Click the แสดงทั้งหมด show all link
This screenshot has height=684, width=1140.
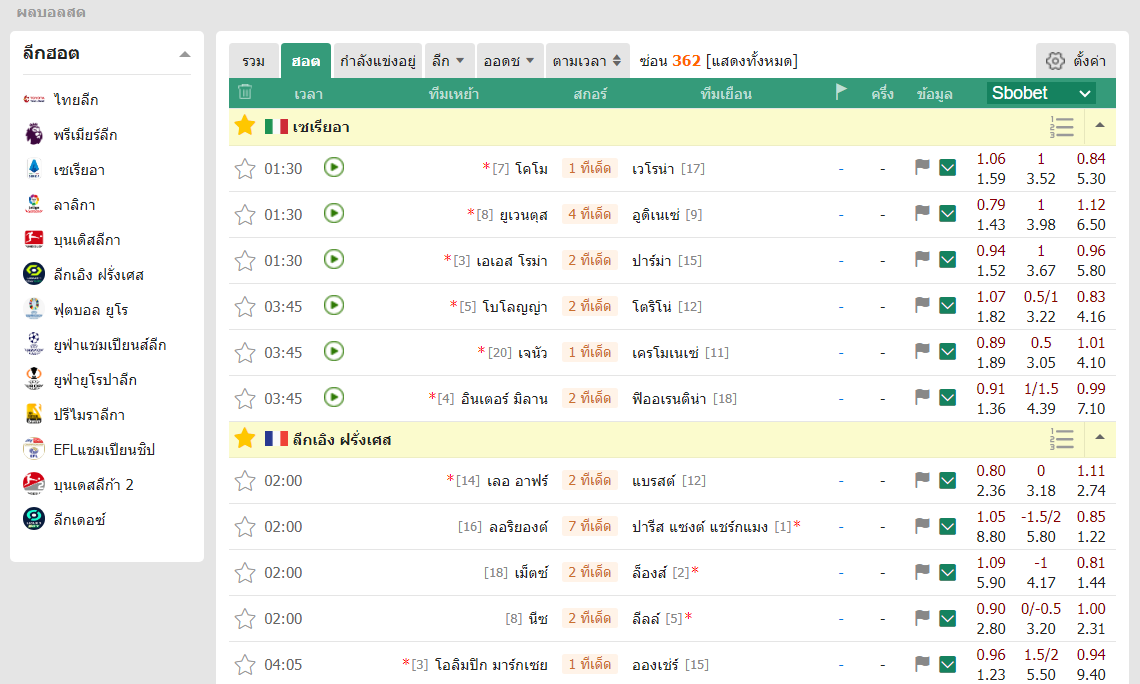tap(751, 61)
